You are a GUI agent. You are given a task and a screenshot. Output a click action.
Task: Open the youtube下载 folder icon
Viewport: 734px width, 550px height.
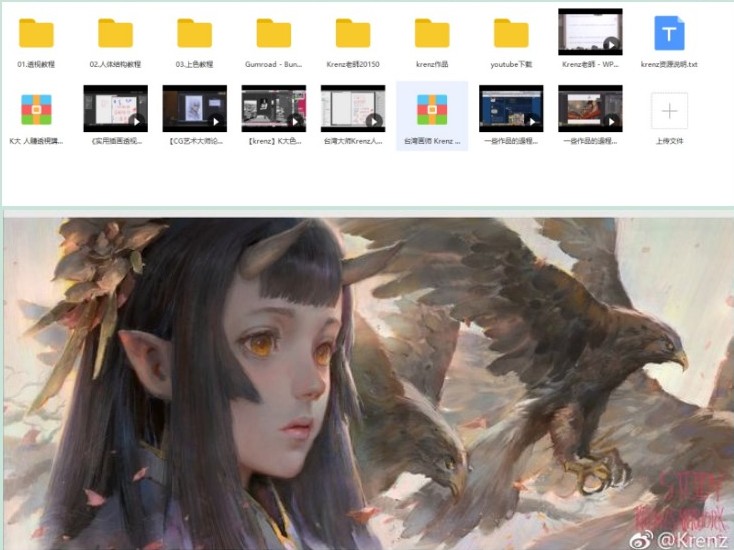pos(511,33)
